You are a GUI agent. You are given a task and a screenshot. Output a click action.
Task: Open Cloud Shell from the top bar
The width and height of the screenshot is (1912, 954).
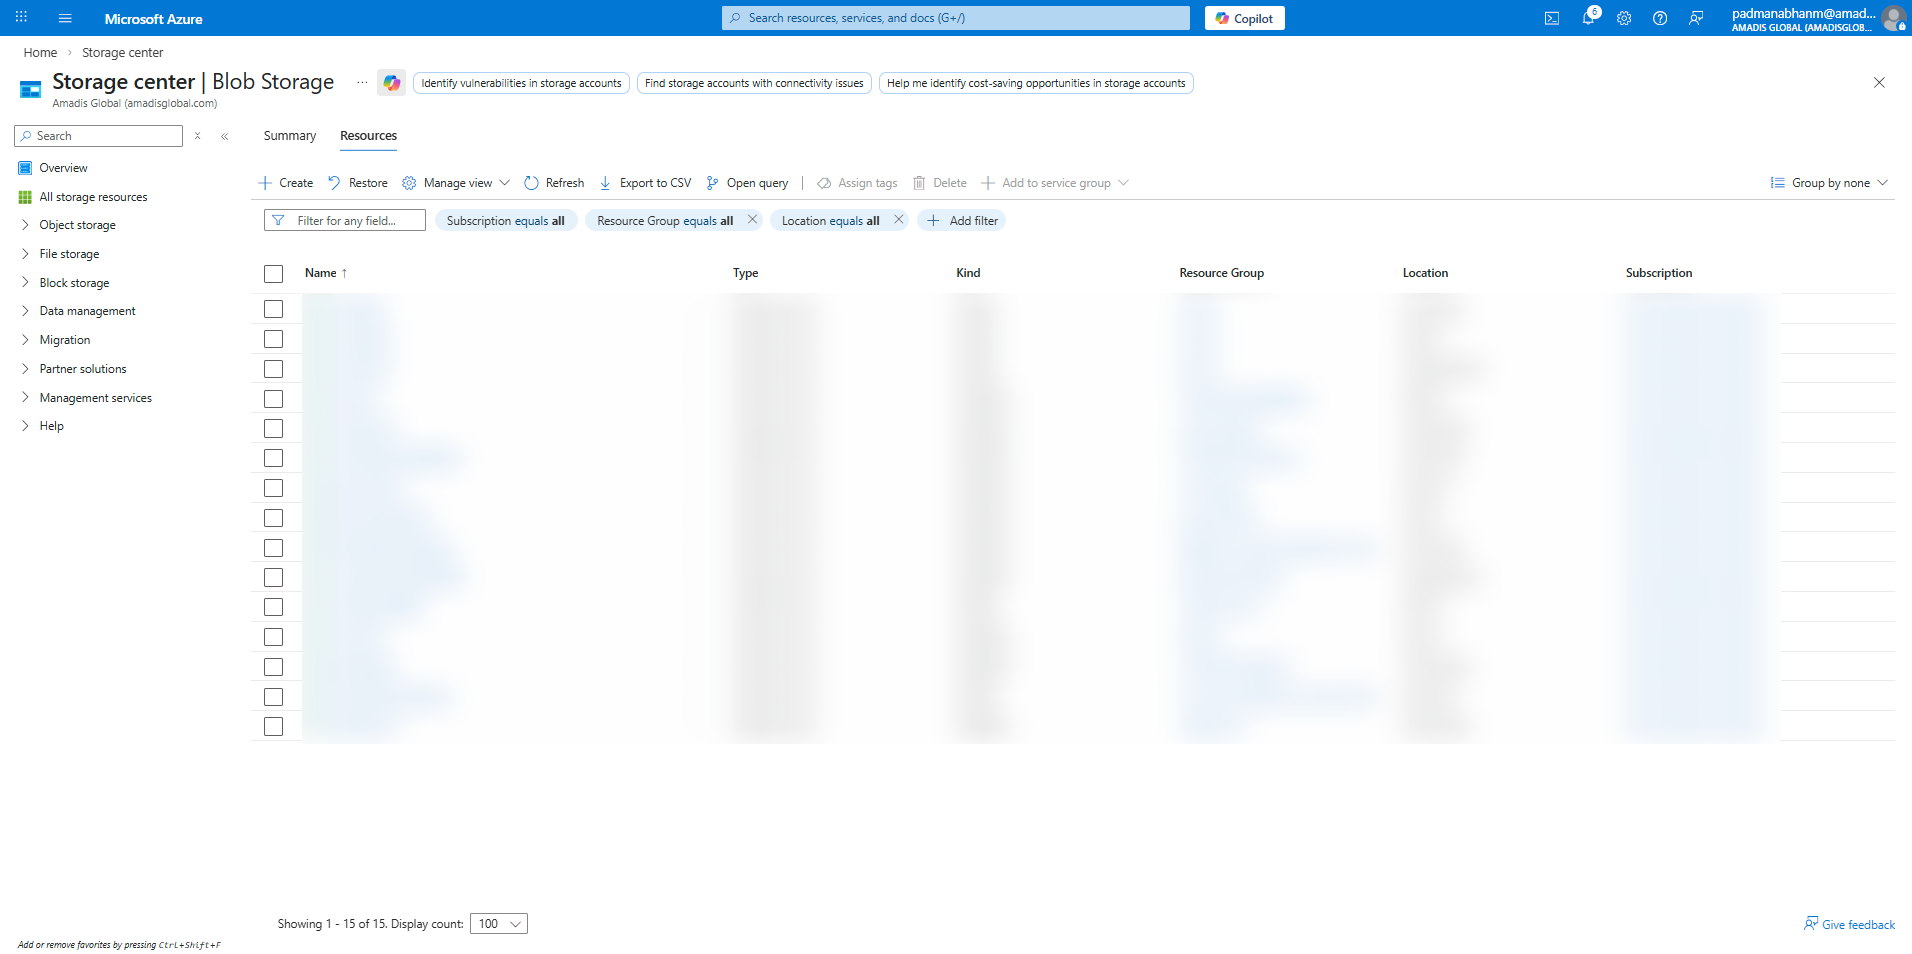1551,18
